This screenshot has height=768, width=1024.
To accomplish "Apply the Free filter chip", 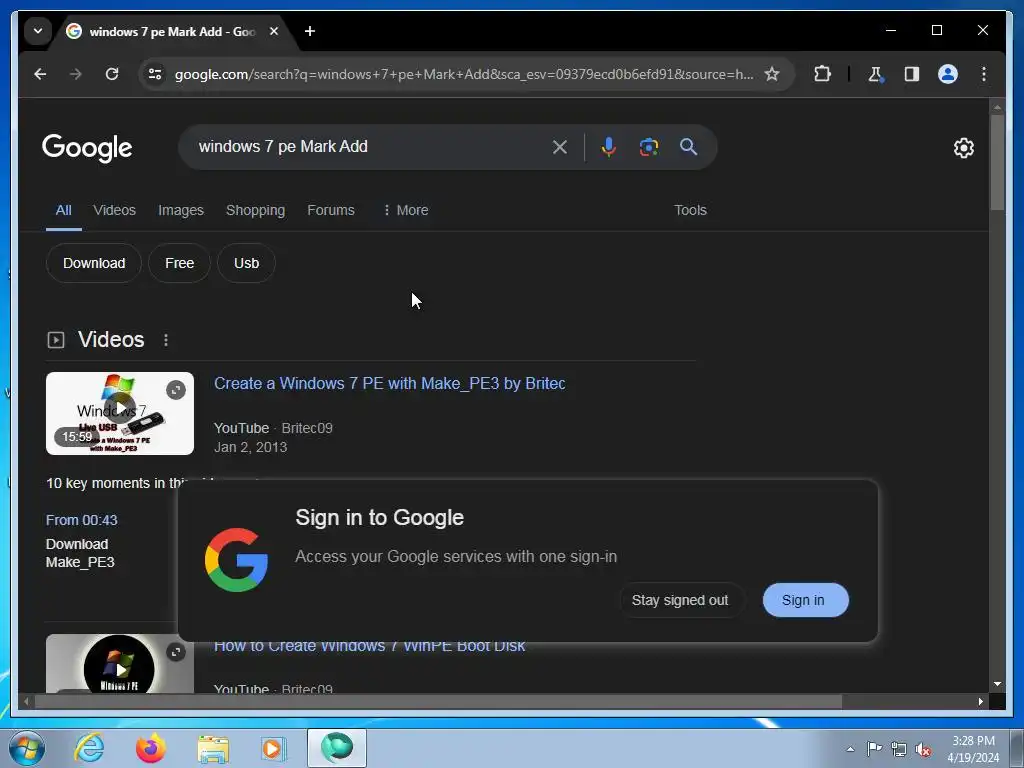I will (x=180, y=263).
